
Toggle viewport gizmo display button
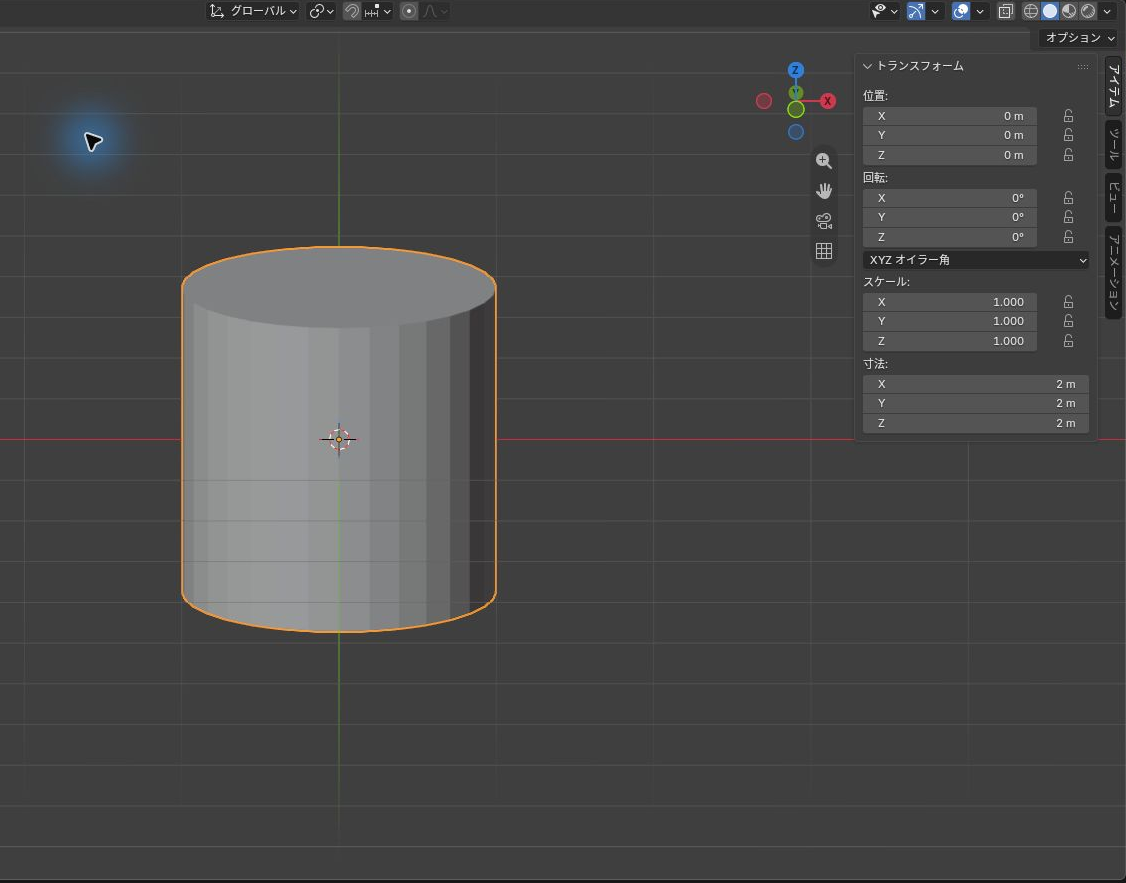(x=916, y=11)
